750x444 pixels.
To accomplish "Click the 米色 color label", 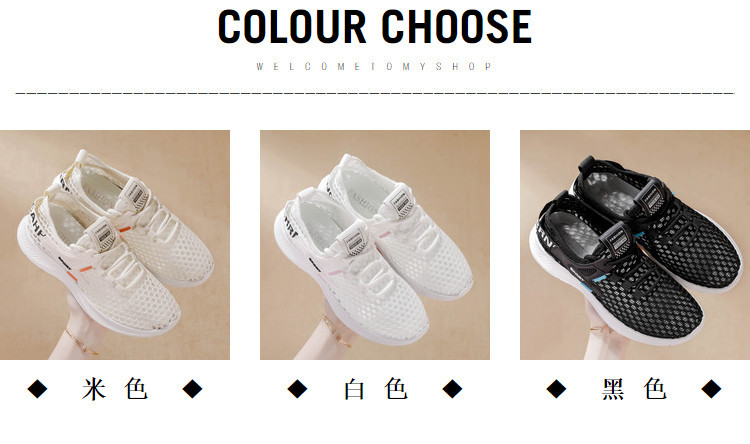I will click(115, 388).
